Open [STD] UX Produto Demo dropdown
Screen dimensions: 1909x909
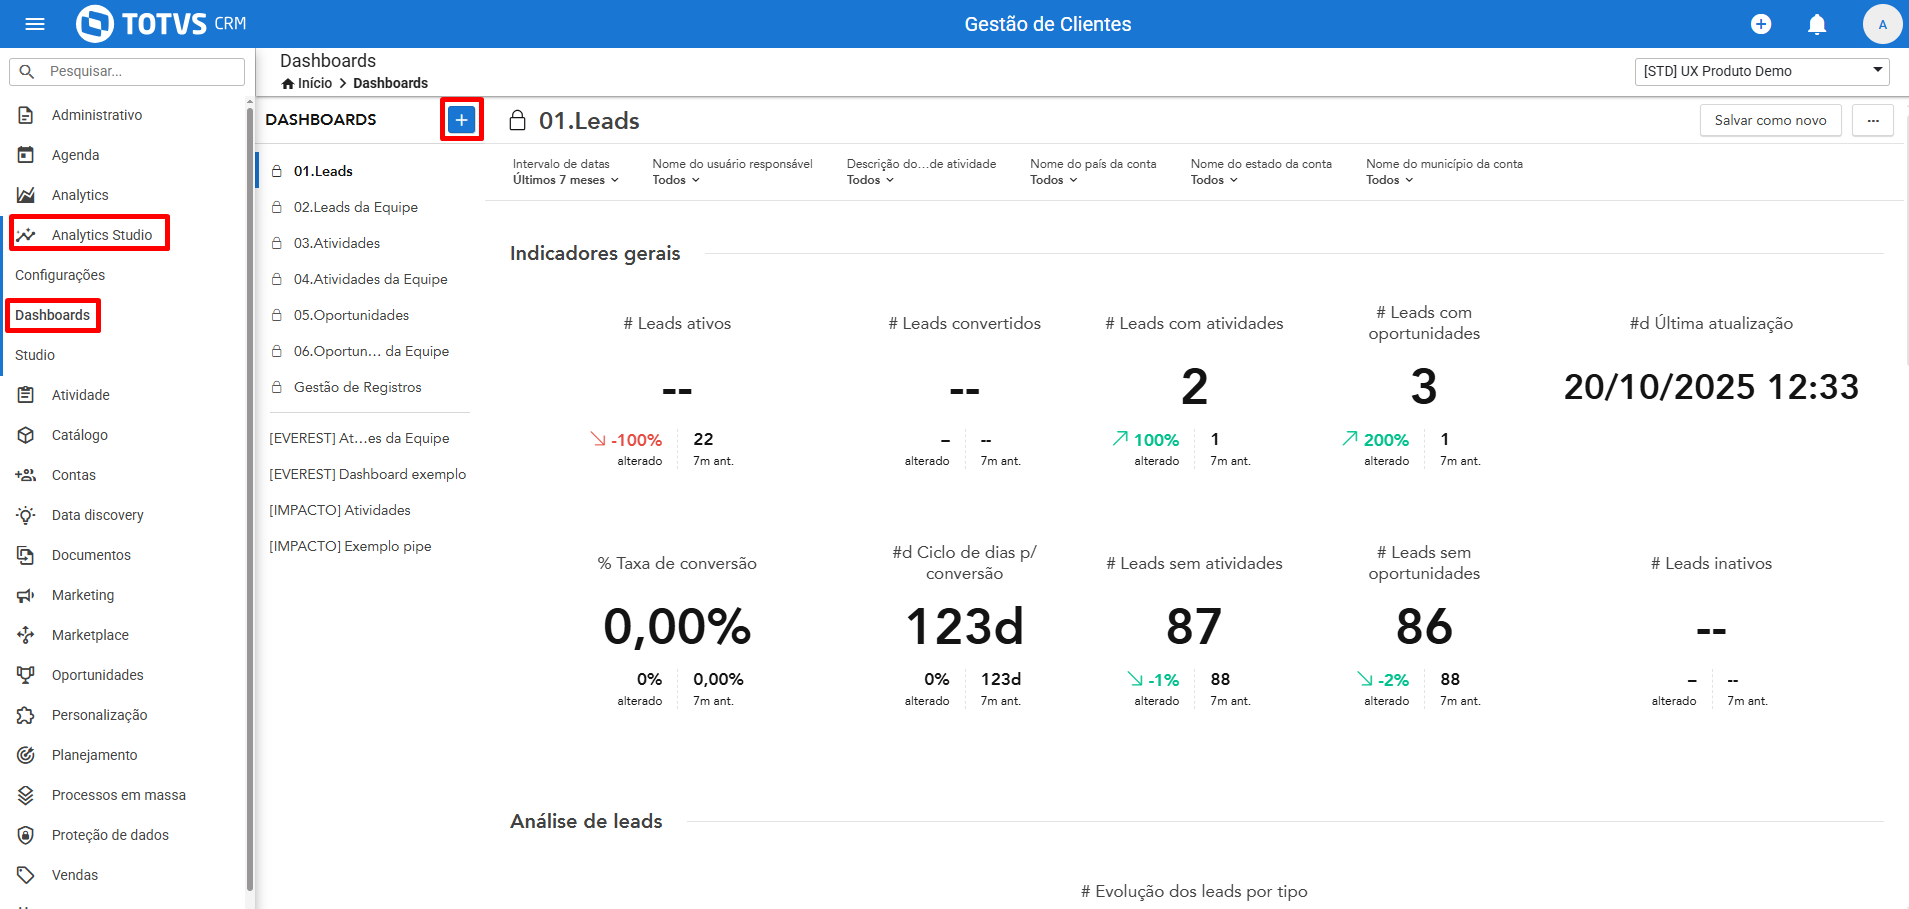(1762, 71)
